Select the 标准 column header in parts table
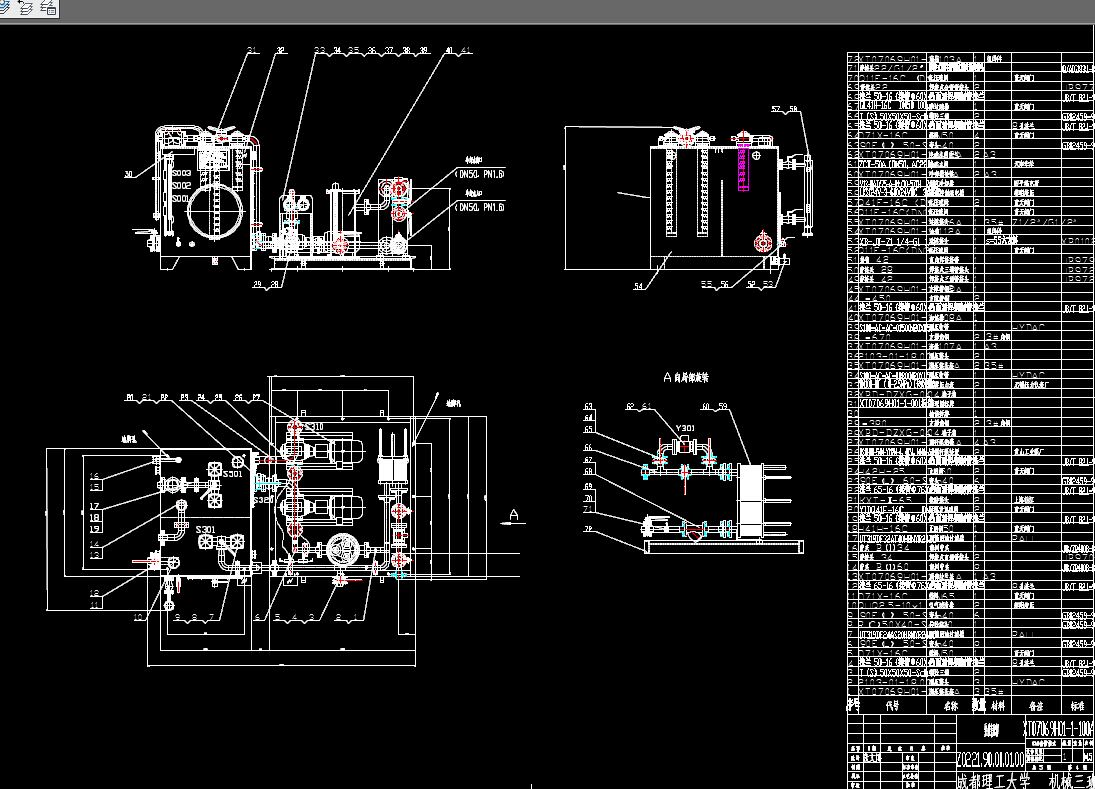The width and height of the screenshot is (1095, 789). 1078,706
